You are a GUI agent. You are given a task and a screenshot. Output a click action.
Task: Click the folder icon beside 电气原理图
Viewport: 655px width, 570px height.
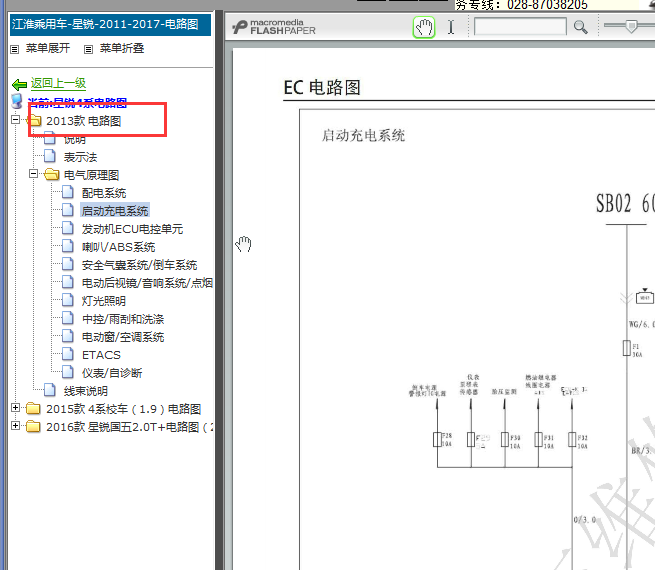point(51,174)
